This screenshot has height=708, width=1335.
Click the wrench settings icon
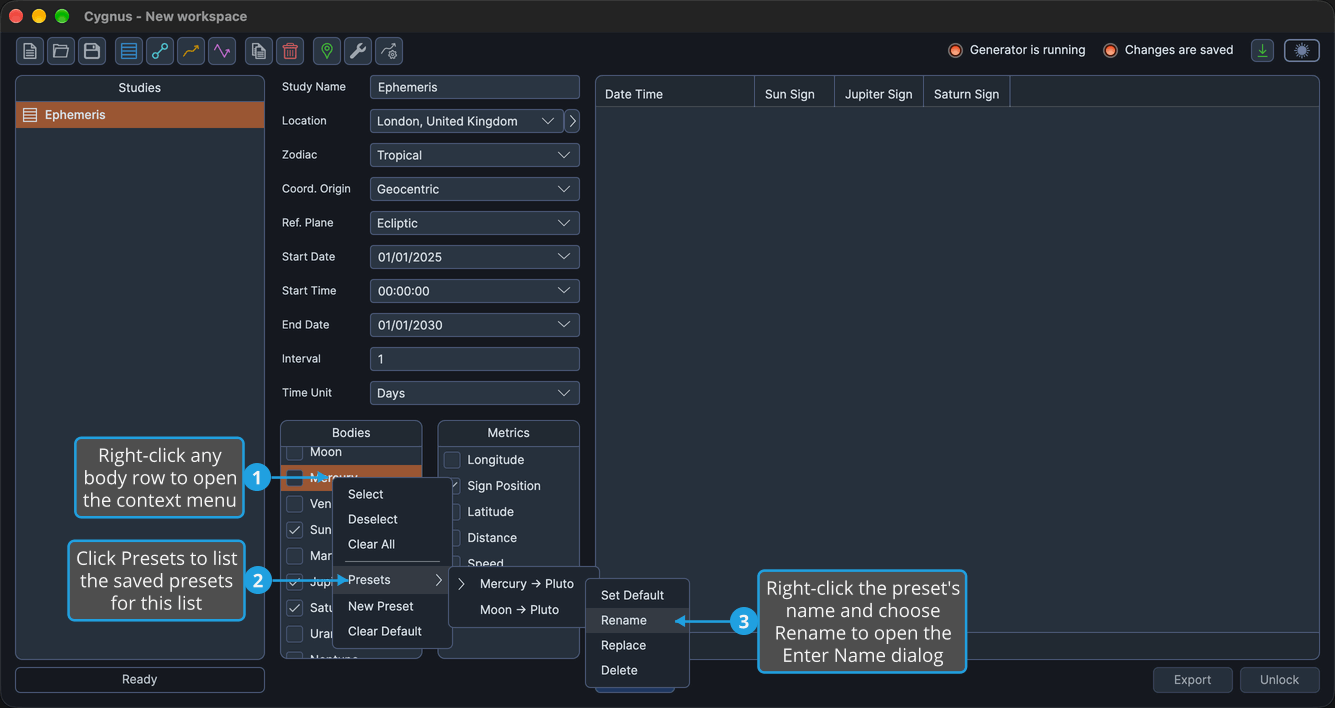pyautogui.click(x=358, y=51)
